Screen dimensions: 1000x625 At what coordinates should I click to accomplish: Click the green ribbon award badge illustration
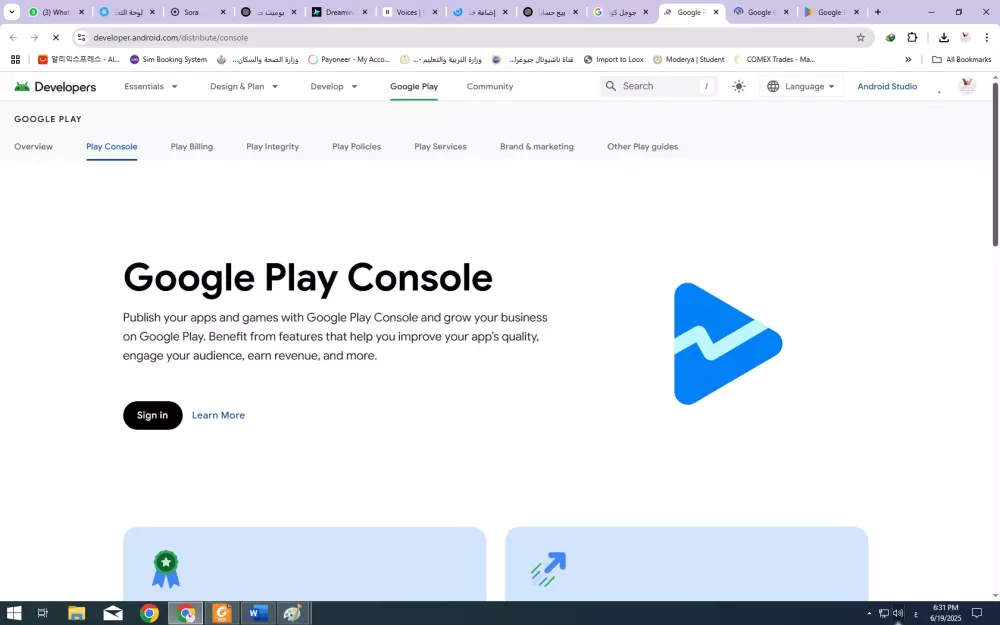tap(164, 567)
